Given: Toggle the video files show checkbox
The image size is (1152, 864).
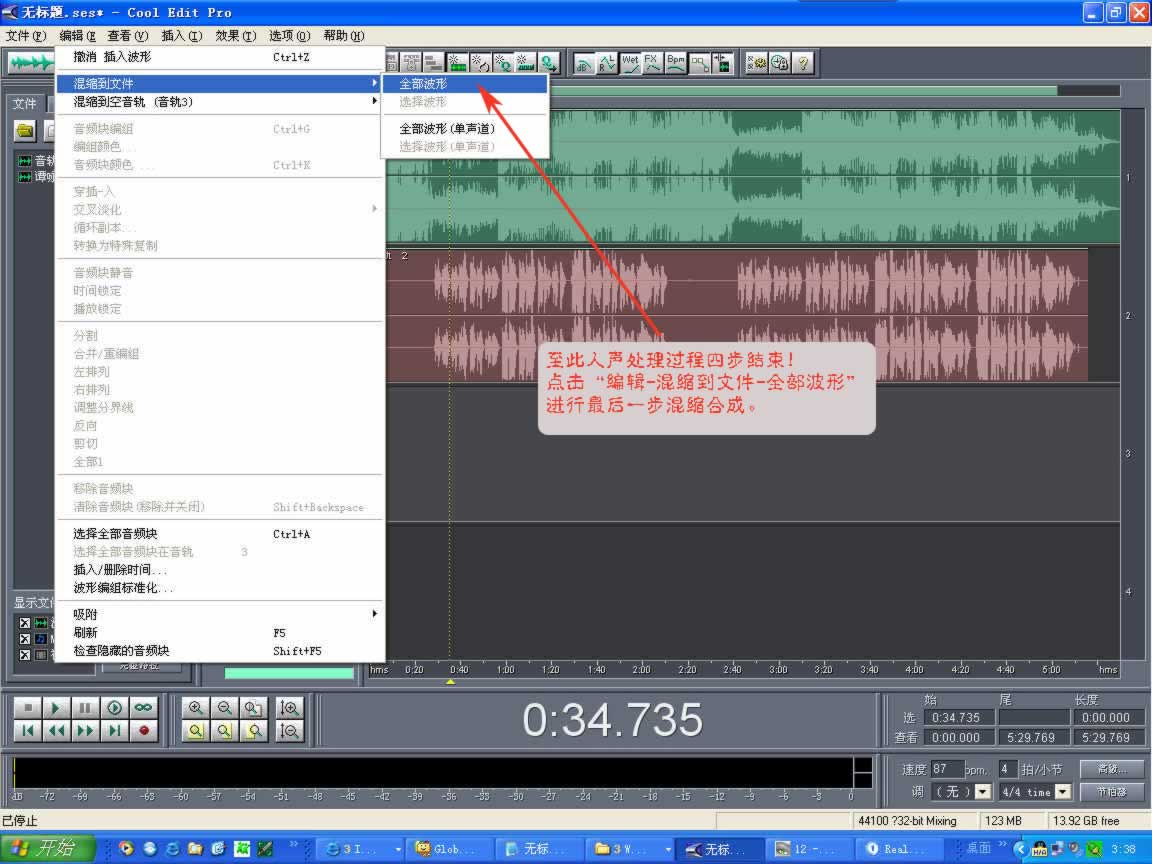Looking at the screenshot, I should (25, 655).
